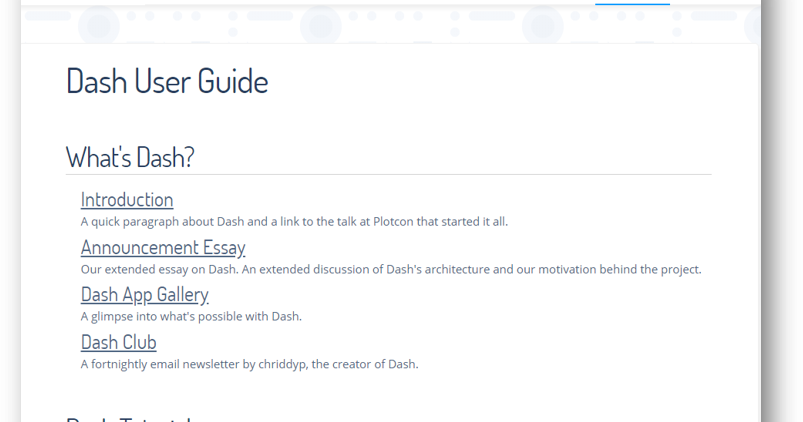
Task: Click the Dash Club newsletter description
Action: pos(249,364)
